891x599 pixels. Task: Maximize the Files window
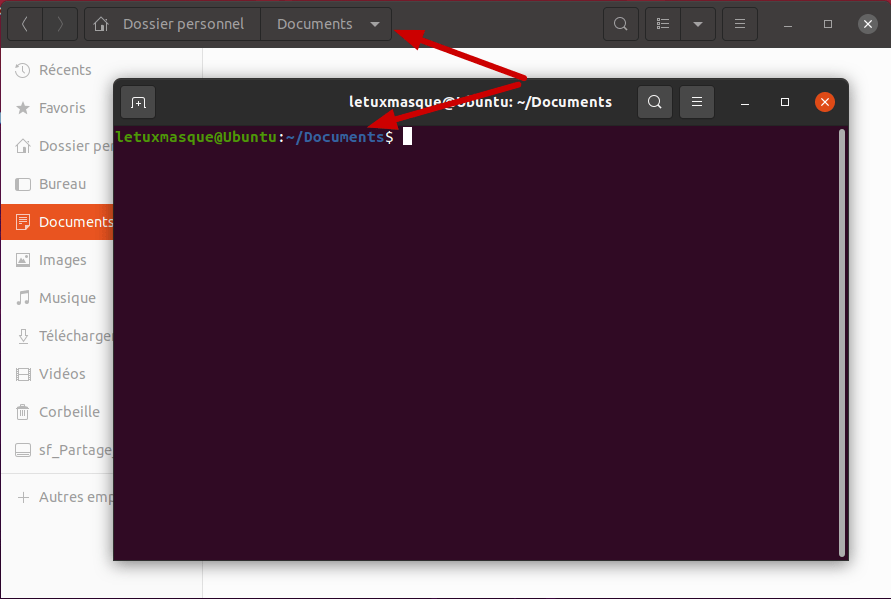[827, 24]
